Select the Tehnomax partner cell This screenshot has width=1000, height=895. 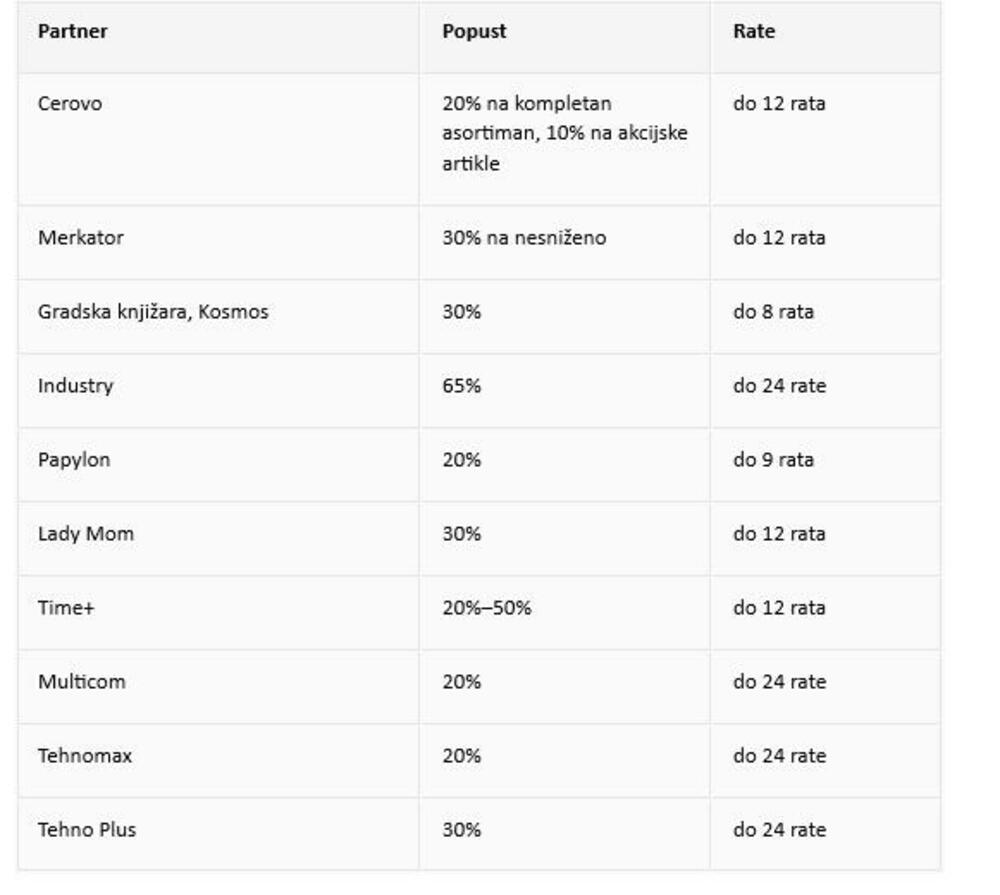tap(85, 756)
